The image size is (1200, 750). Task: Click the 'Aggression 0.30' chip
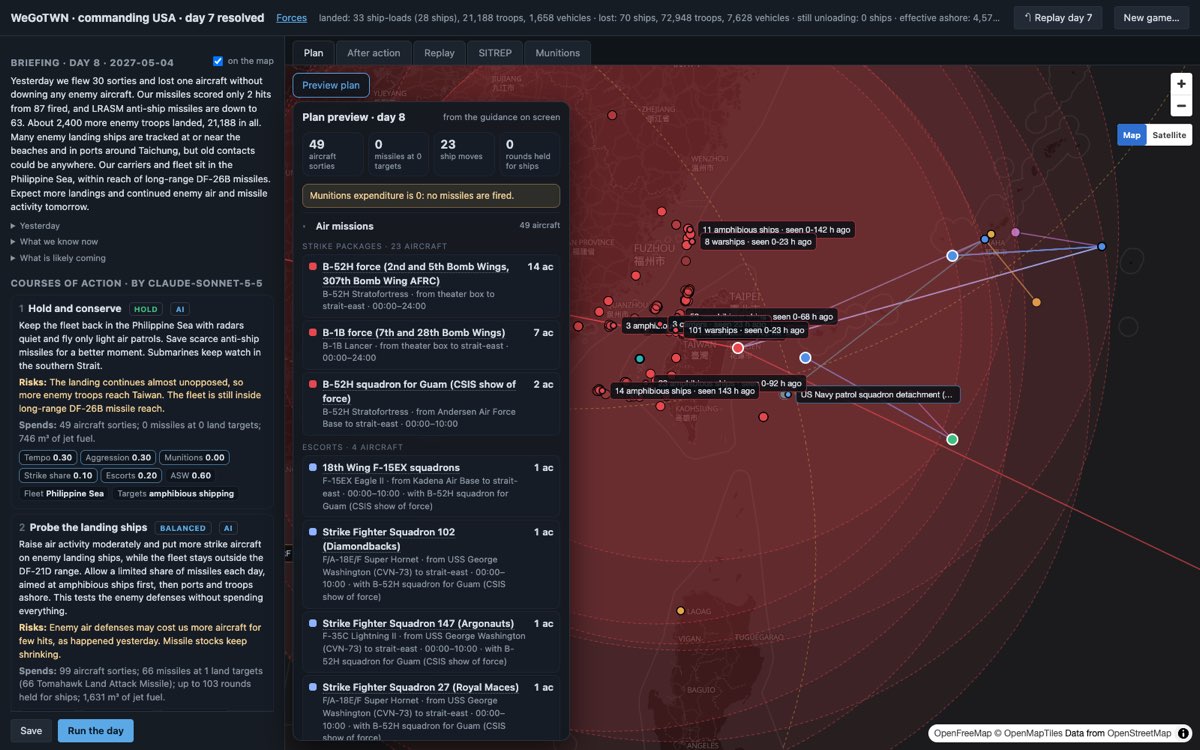click(118, 457)
